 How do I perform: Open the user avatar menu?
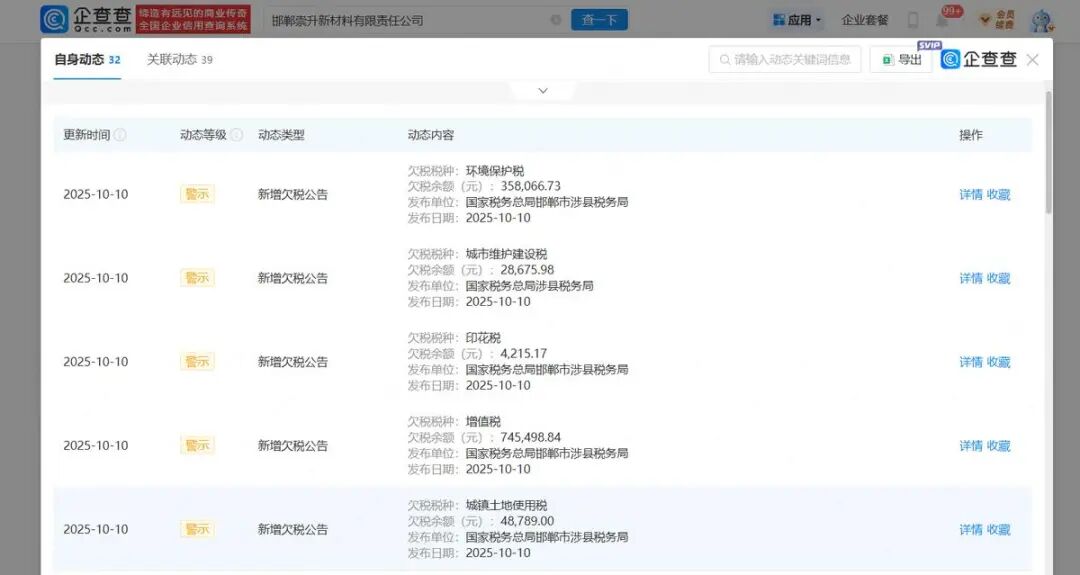1042,20
